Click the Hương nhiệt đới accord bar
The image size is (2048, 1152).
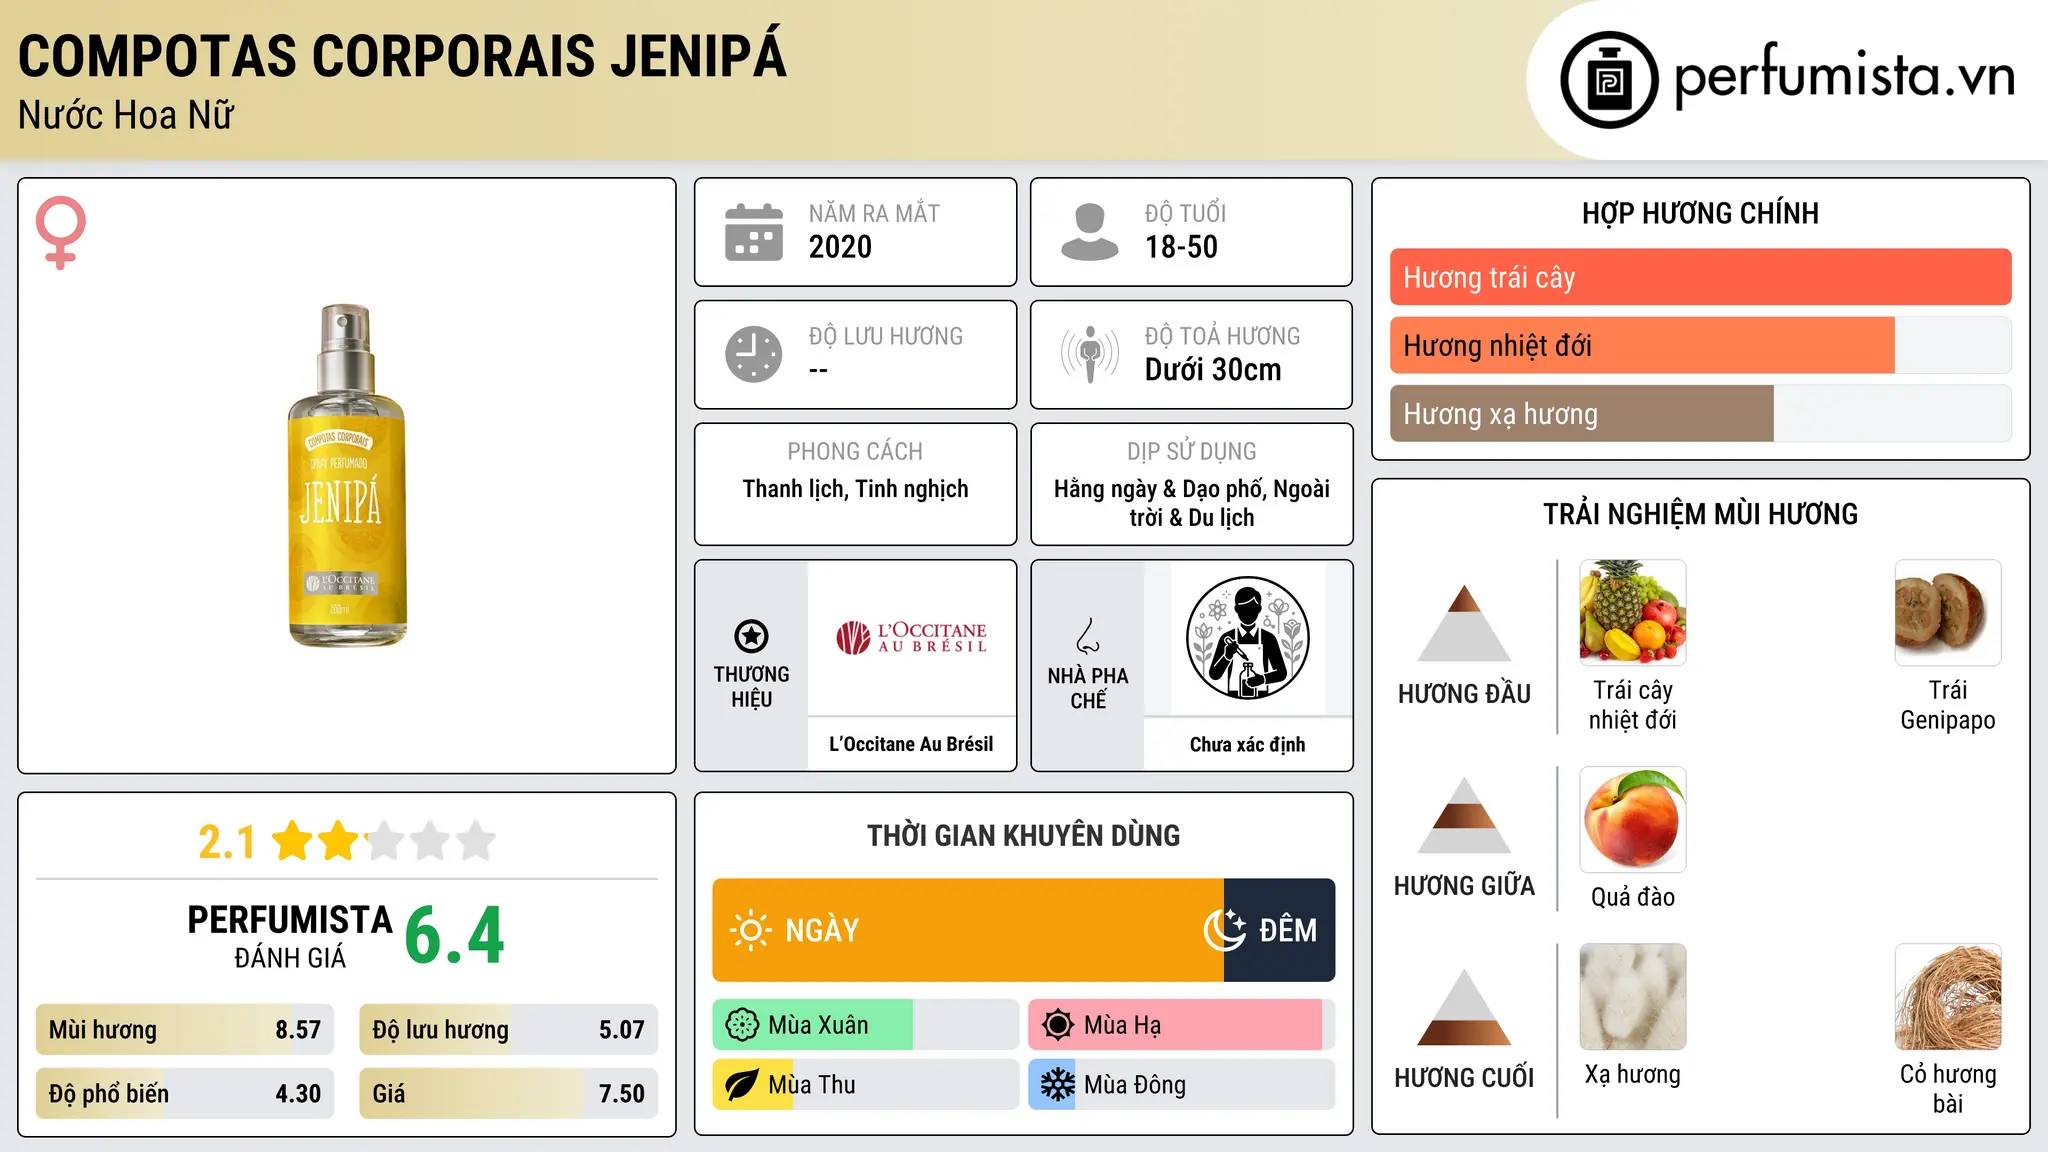[1700, 345]
